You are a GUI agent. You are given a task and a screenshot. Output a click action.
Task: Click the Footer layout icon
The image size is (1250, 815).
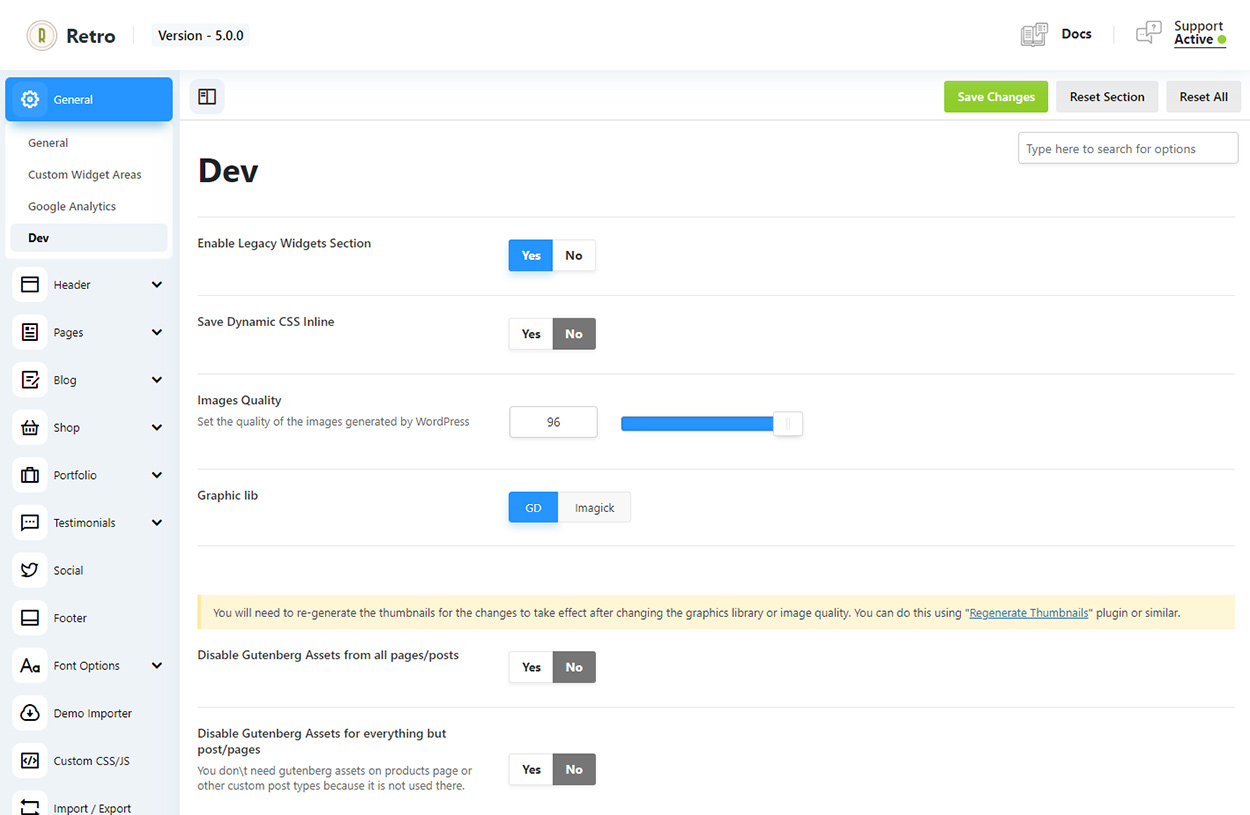[30, 618]
